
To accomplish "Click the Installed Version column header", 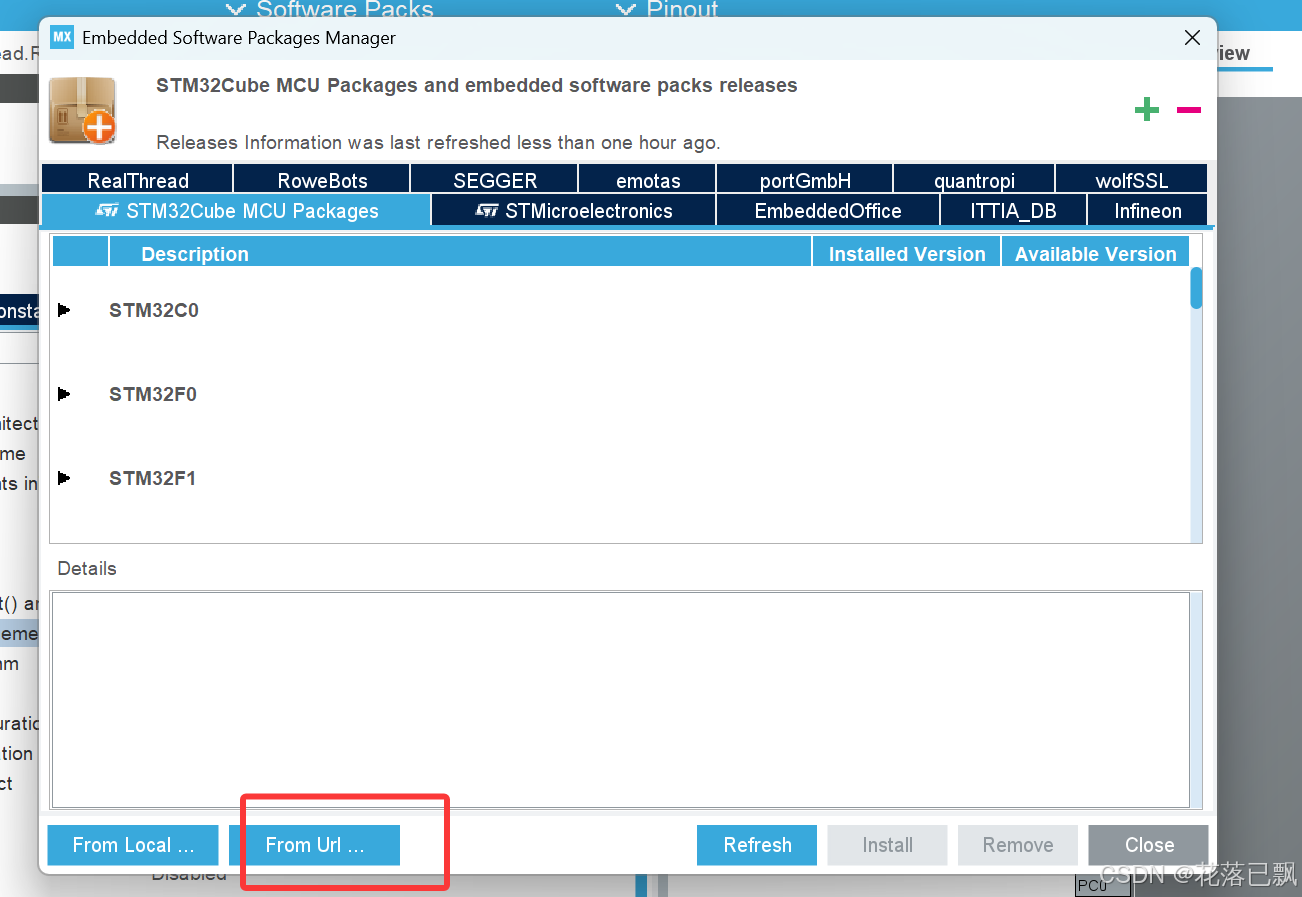I will (x=907, y=252).
